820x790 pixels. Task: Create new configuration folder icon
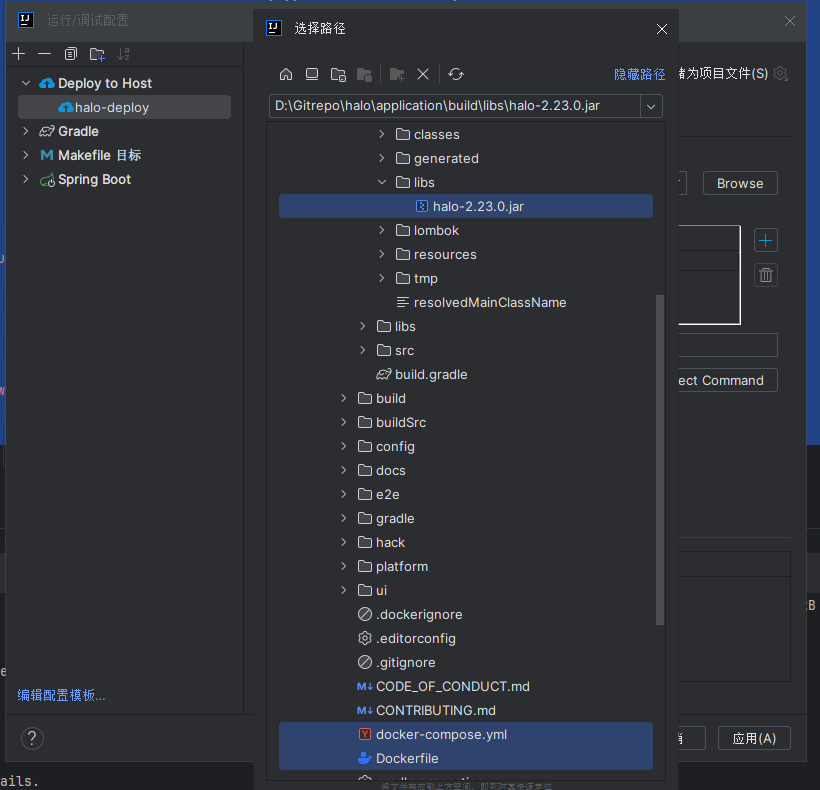[97, 54]
